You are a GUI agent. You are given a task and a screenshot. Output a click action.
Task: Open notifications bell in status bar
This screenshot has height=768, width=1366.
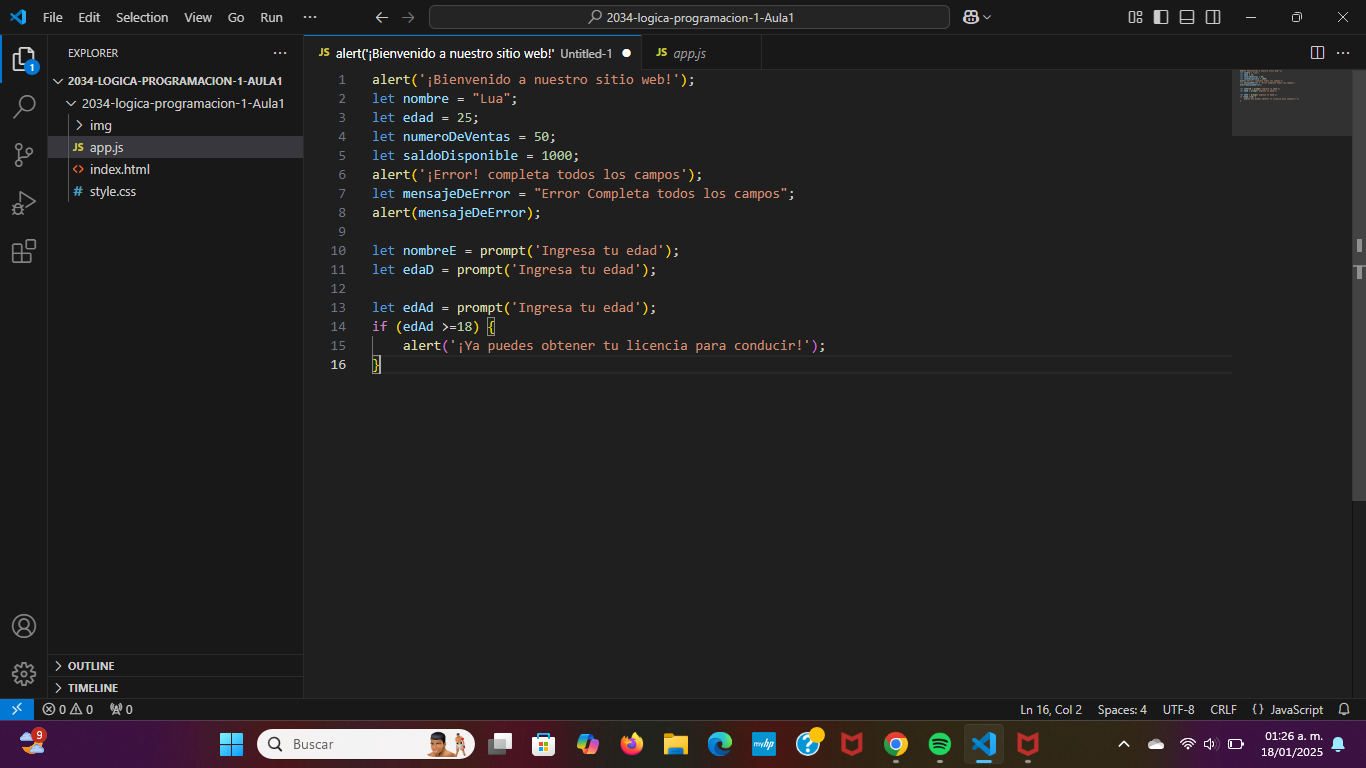[x=1344, y=709]
